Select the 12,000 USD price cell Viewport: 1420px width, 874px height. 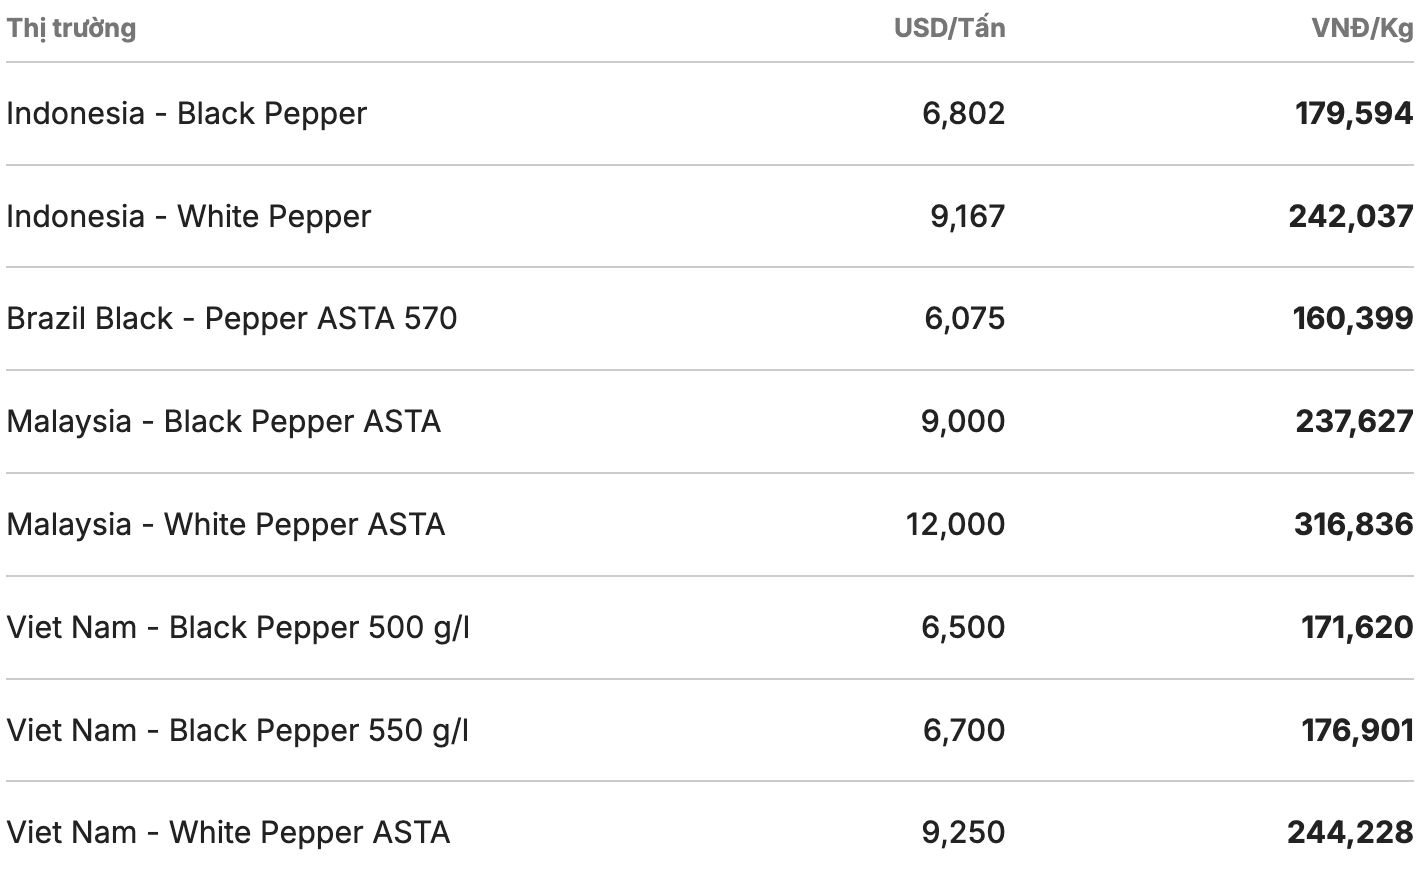click(955, 524)
